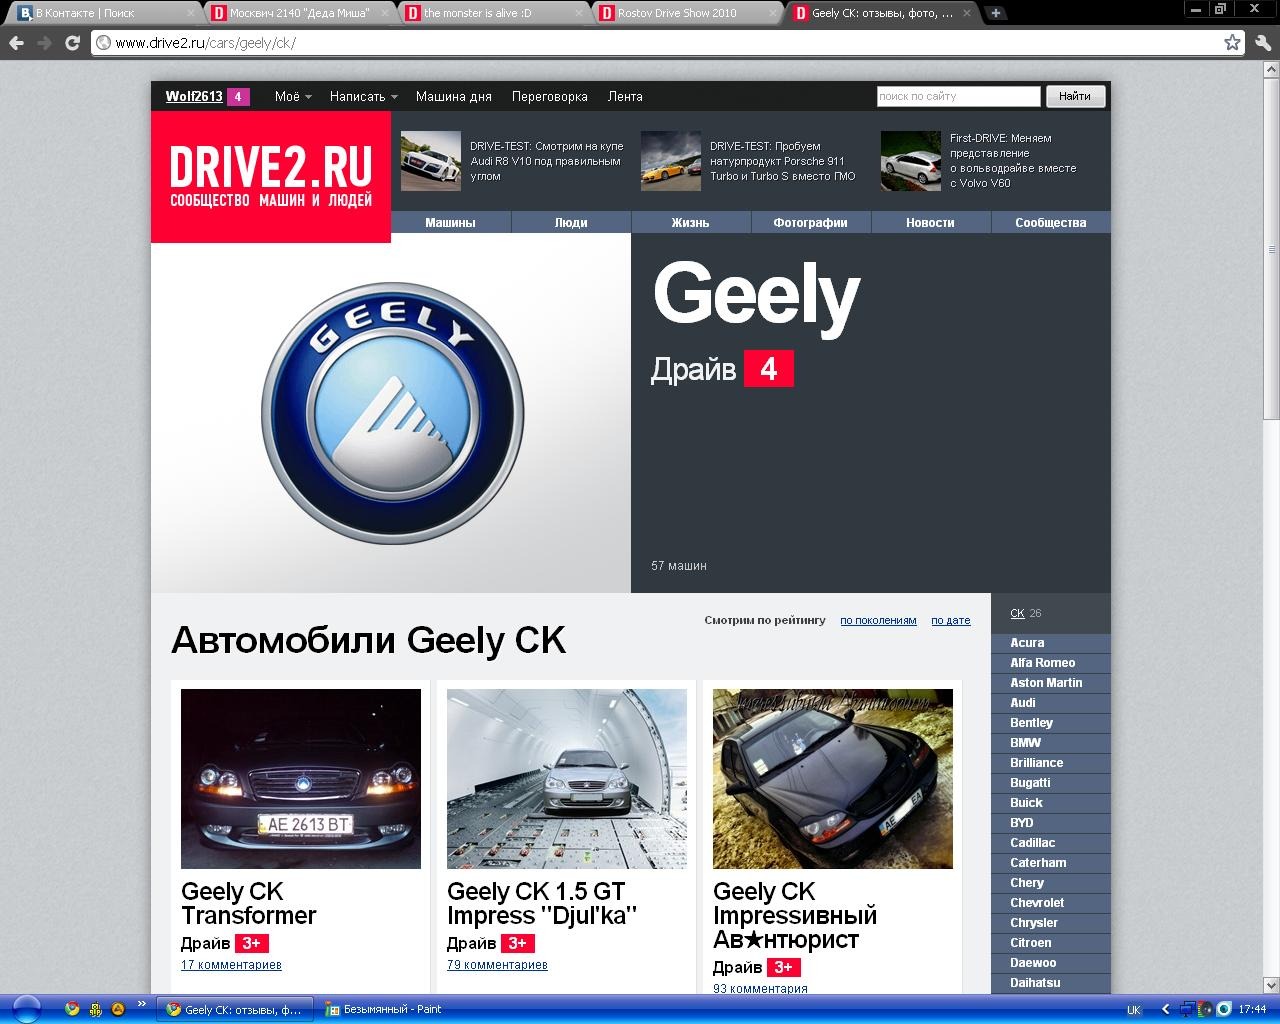Click the UK language indicator in the tray
The height and width of the screenshot is (1024, 1280).
pyautogui.click(x=1133, y=1010)
